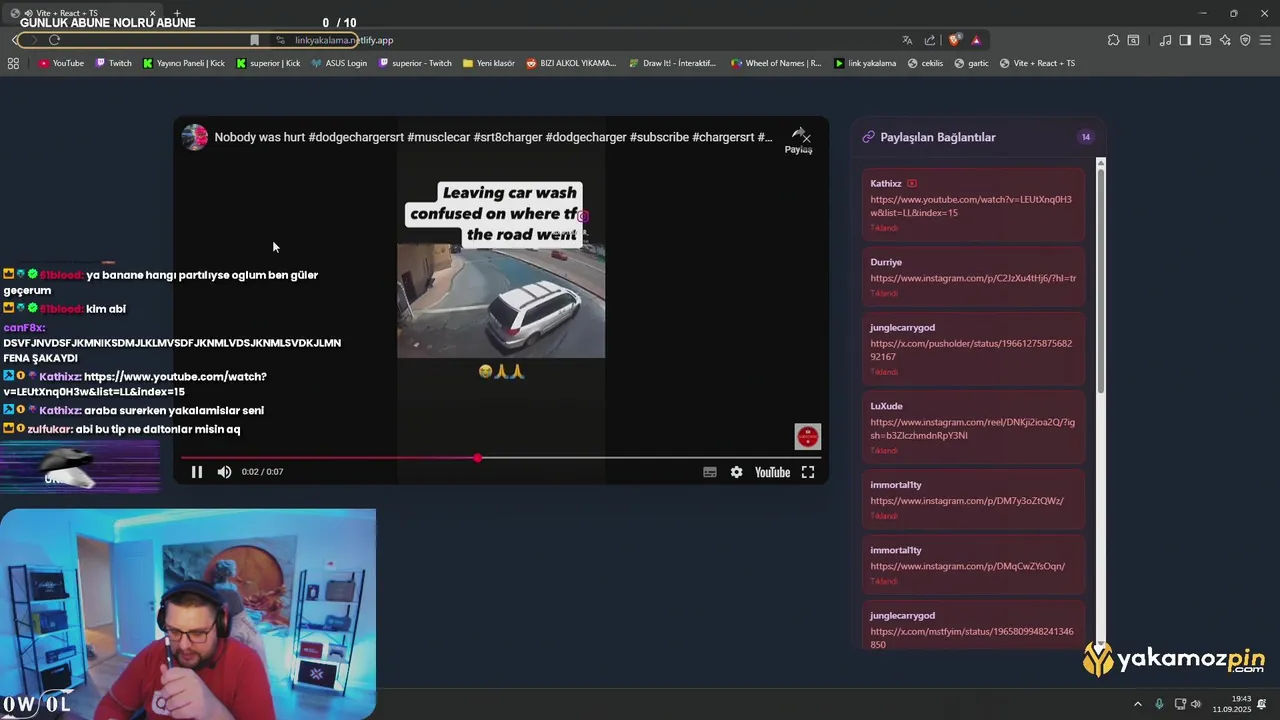Open the Leo AI sparkle icon

(1225, 40)
